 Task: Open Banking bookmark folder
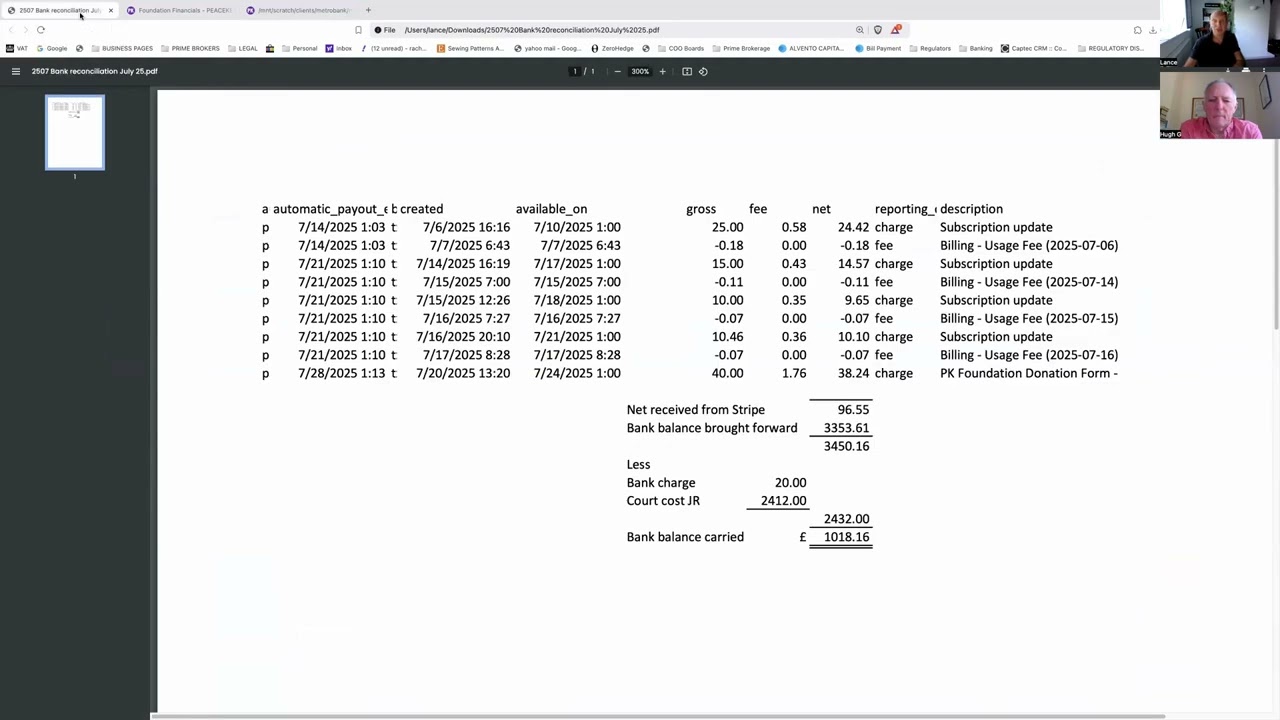tap(975, 48)
